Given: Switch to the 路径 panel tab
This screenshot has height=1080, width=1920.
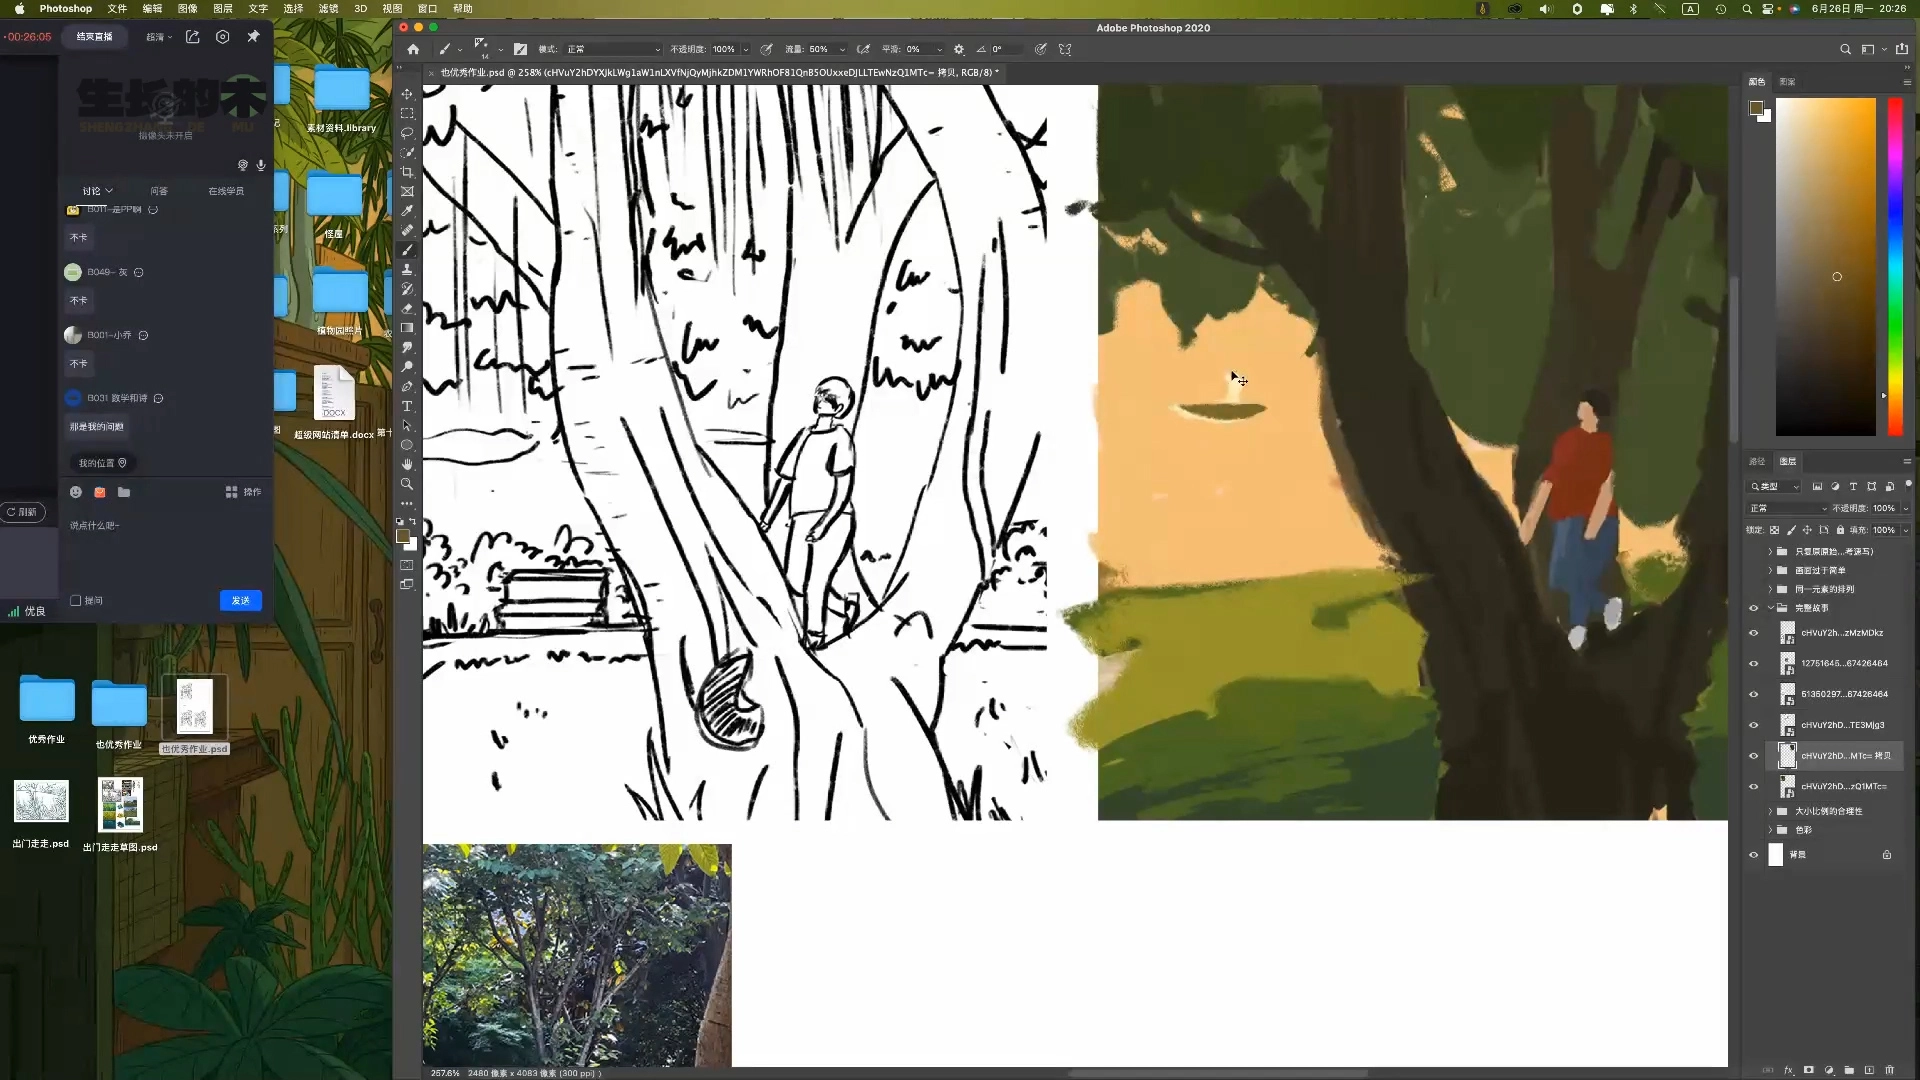Looking at the screenshot, I should point(1757,461).
